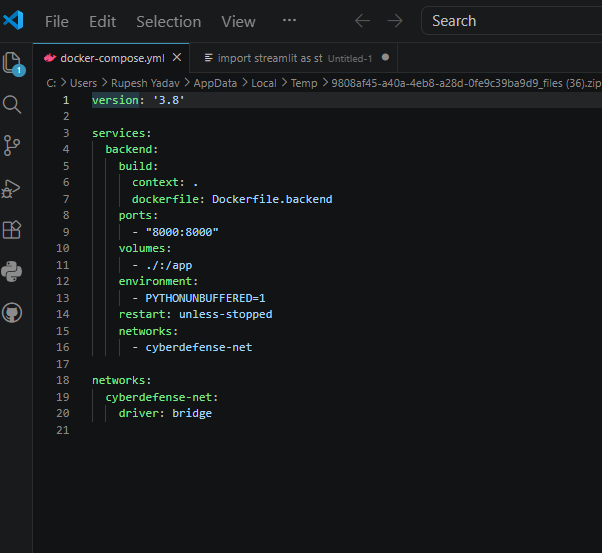Click the 'dockerfile:' key on line 7
602x553 pixels.
pyautogui.click(x=168, y=199)
